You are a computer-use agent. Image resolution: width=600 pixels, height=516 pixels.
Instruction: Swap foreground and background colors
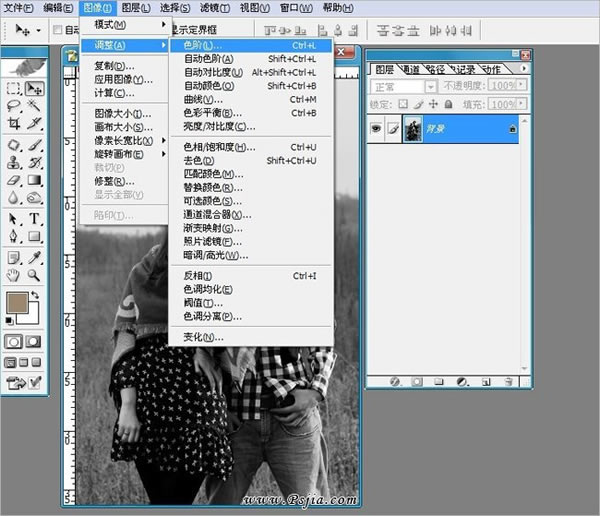point(35,295)
